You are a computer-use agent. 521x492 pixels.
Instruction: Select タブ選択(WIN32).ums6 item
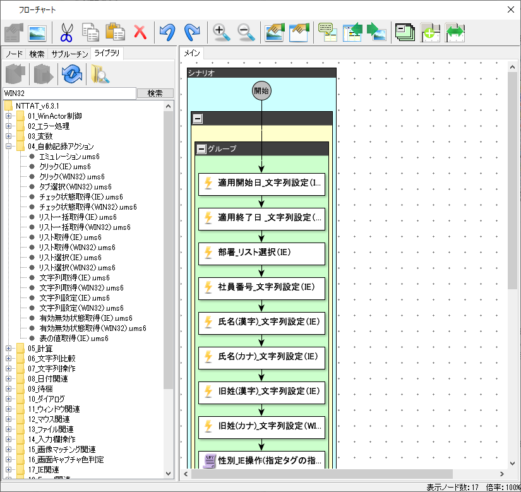(x=75, y=187)
